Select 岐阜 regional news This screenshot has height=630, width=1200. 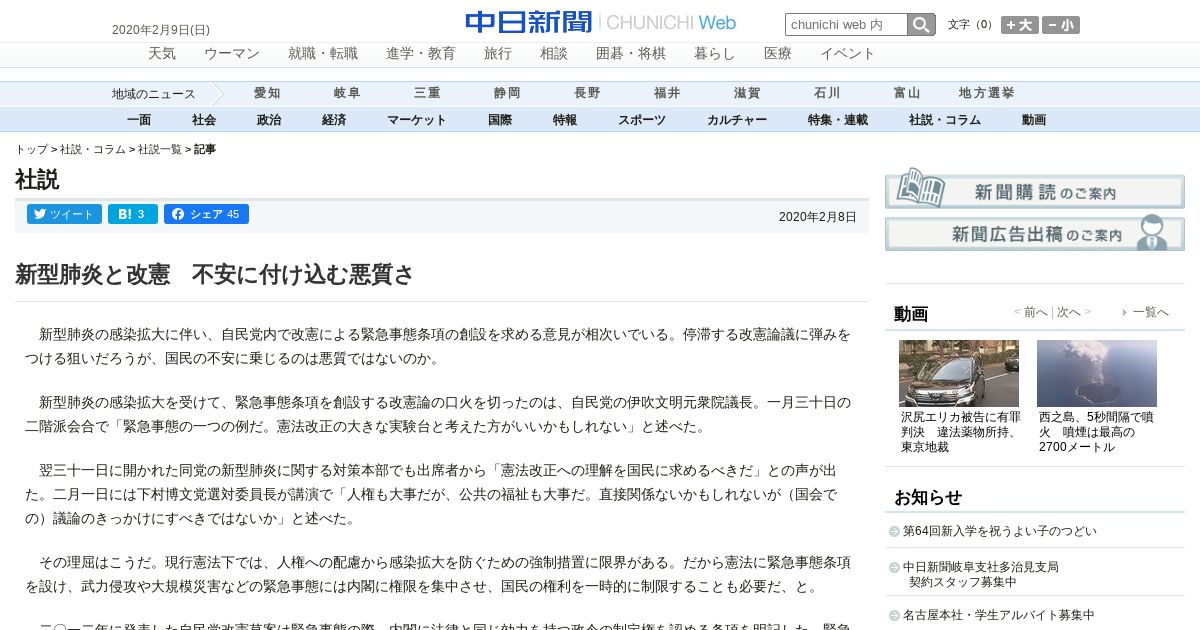click(x=347, y=93)
